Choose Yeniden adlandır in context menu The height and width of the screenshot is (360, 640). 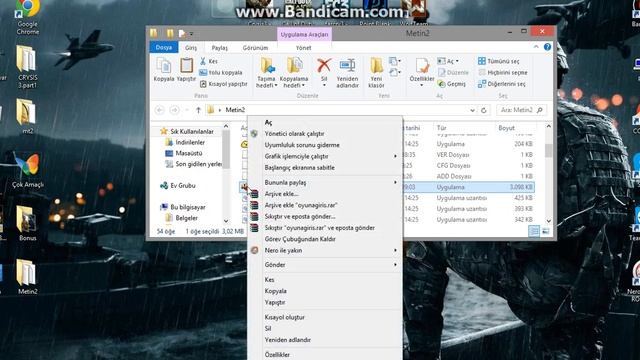[x=324, y=340]
